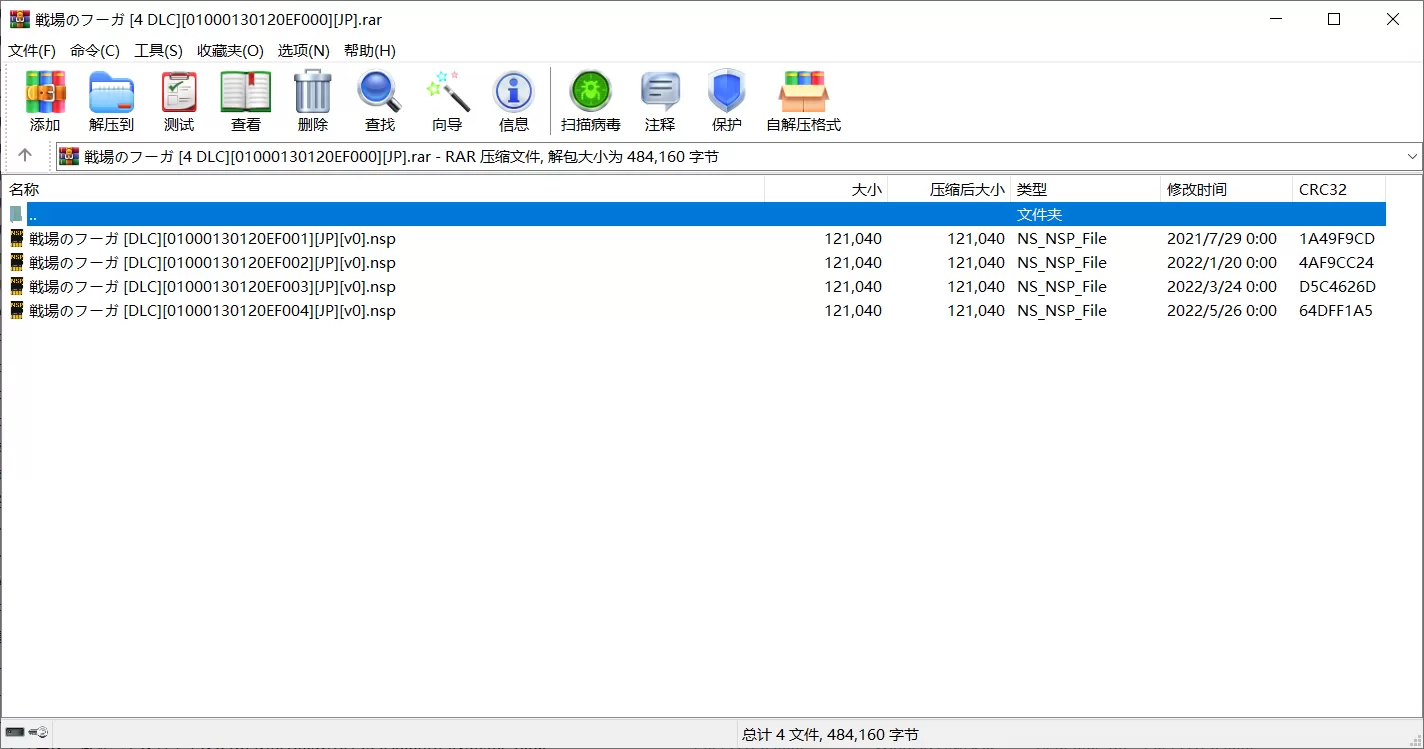The height and width of the screenshot is (749, 1424).
Task: Click the 删除 (Delete) trash icon
Action: (312, 101)
